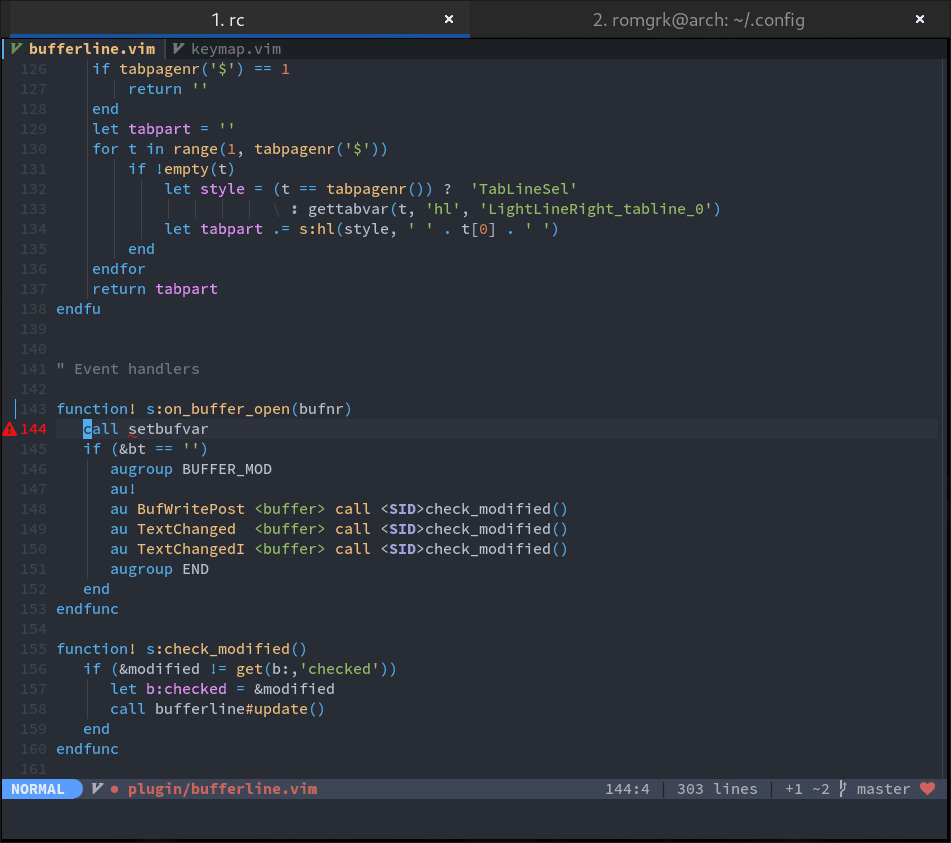Click the '303 lines' statusline entry
Screen dimensions: 951x843
[x=717, y=789]
